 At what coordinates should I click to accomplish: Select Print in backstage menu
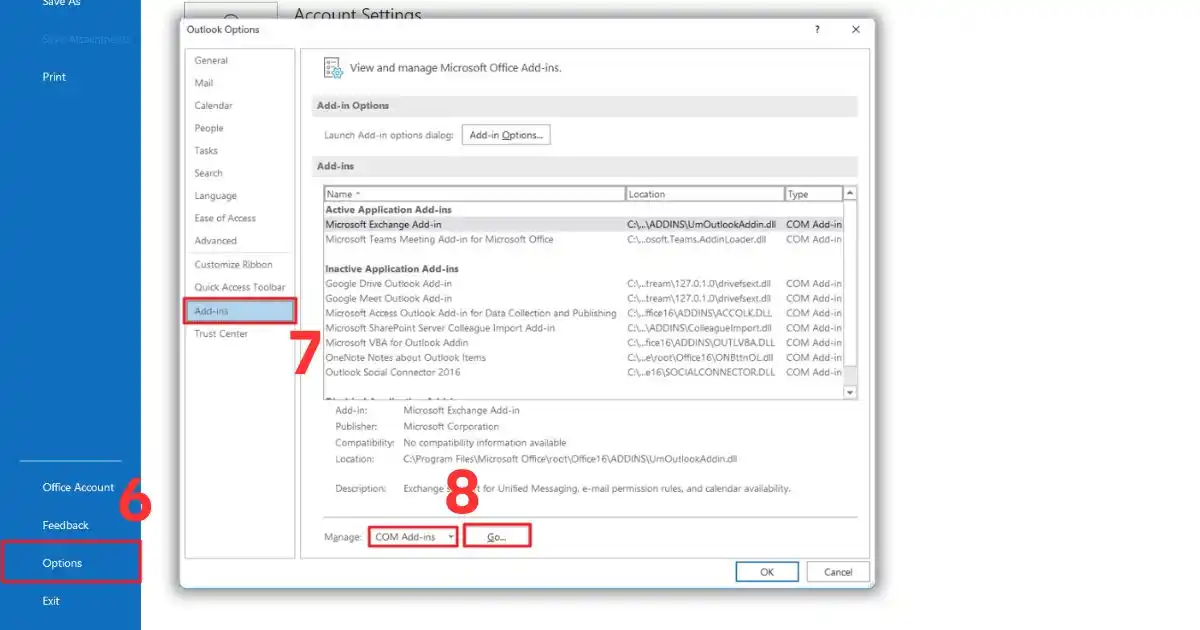pos(54,77)
